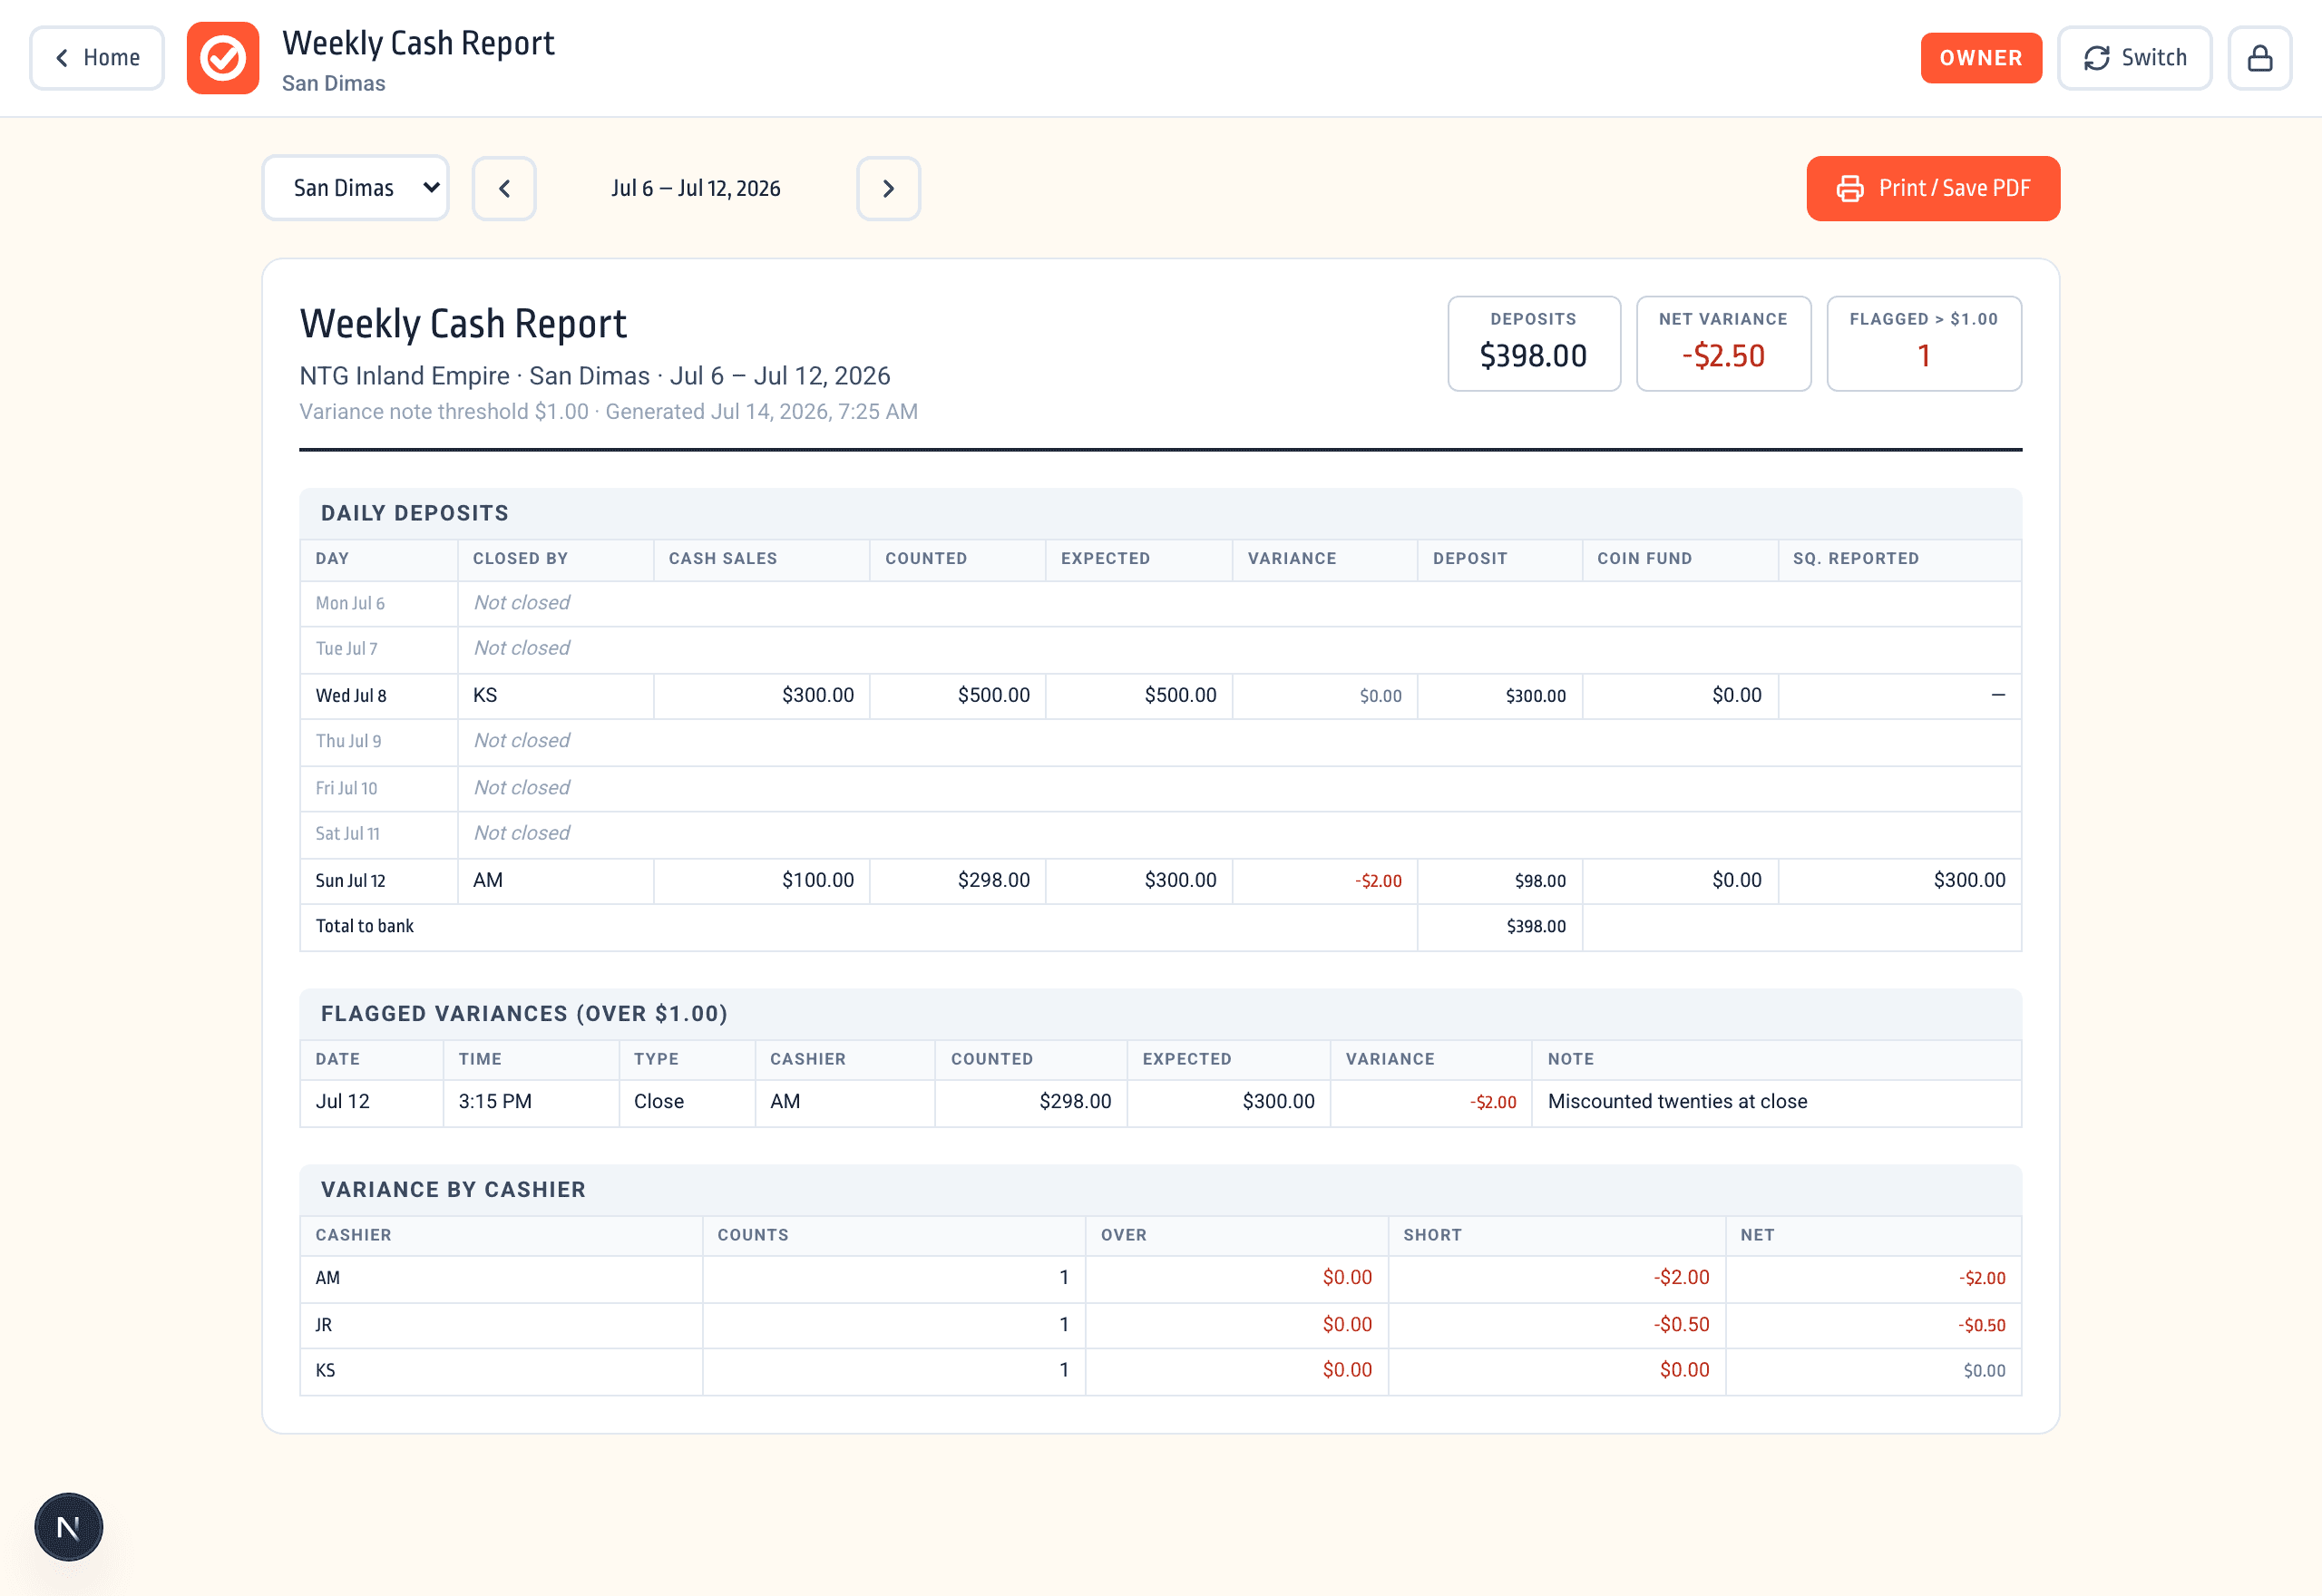Click the Tue Jul 7 row label
This screenshot has height=1596, width=2322.
(346, 649)
